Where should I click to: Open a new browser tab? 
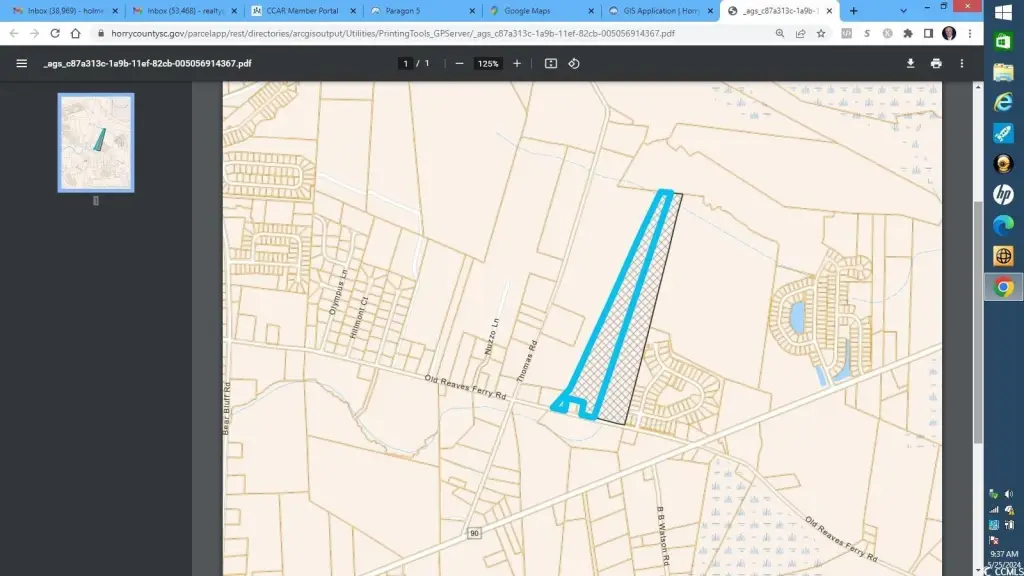tap(853, 11)
